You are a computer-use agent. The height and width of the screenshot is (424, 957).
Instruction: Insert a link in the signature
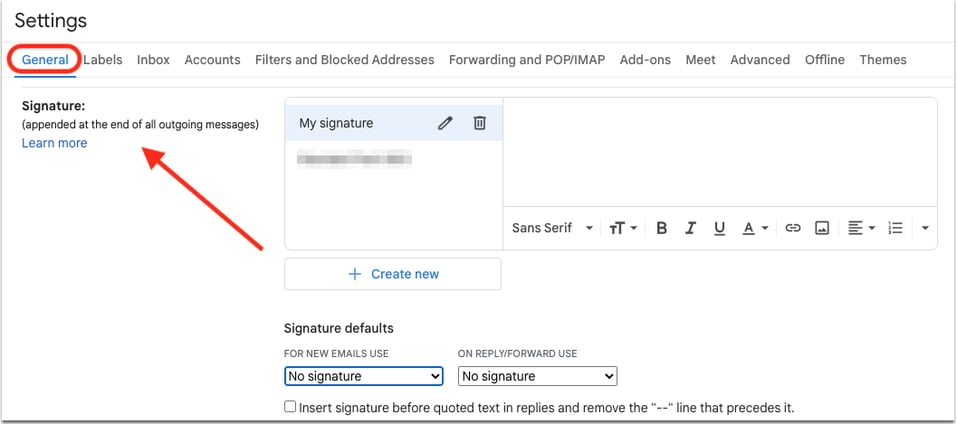point(792,228)
